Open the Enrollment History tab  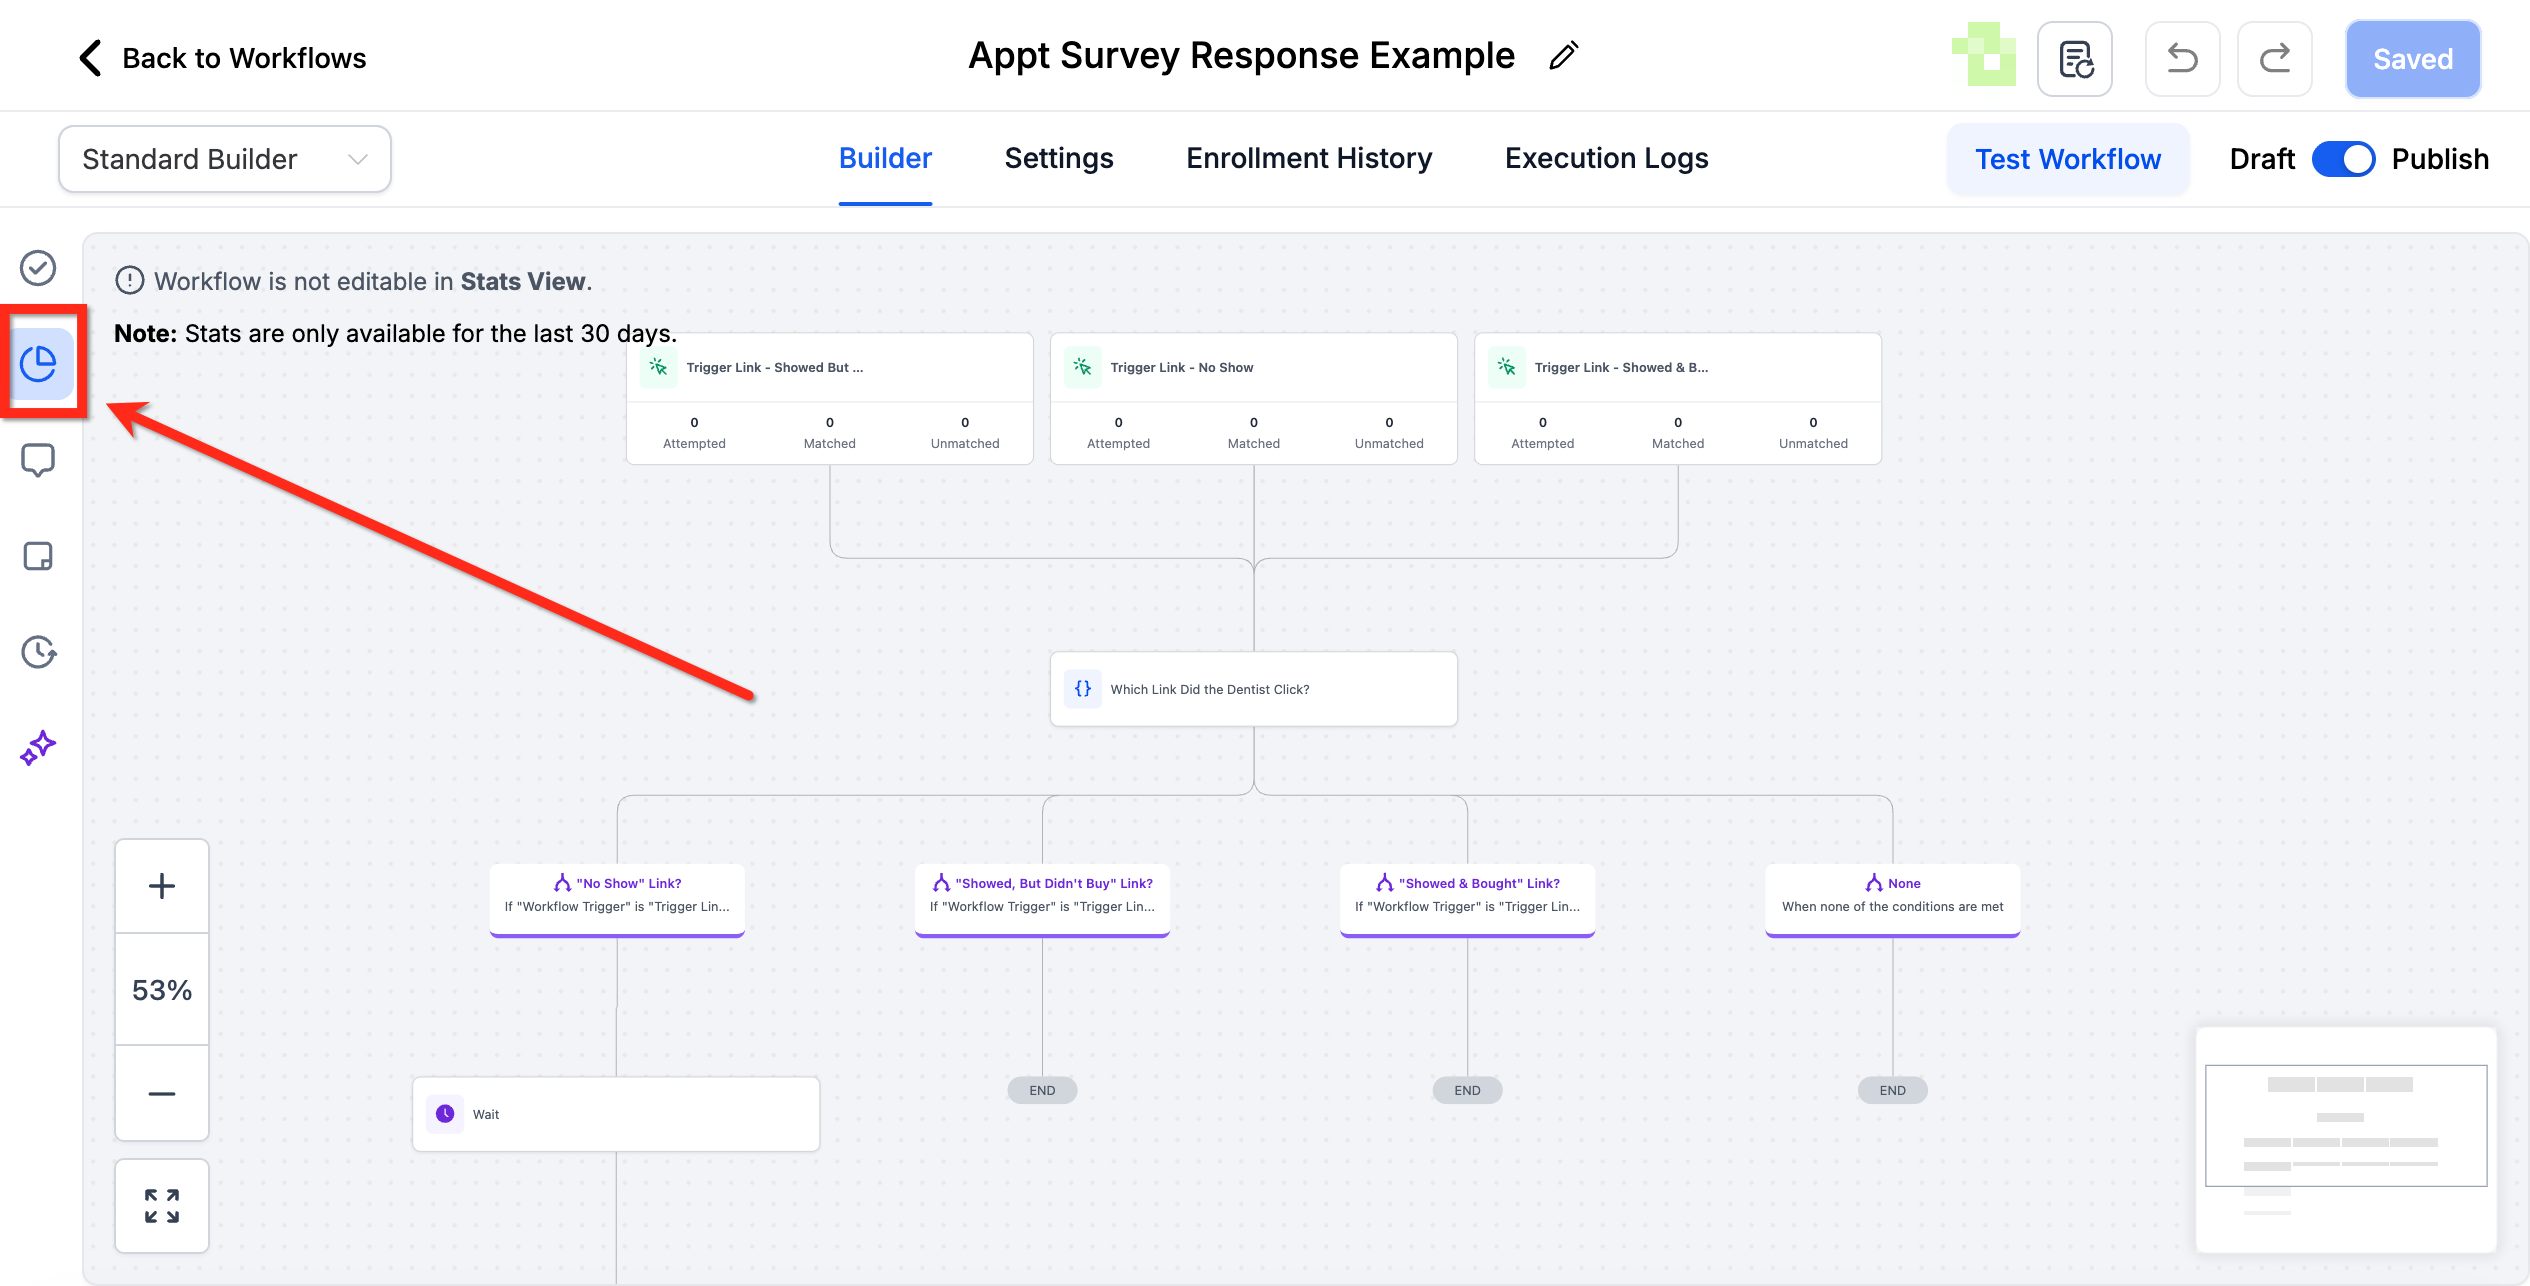pyautogui.click(x=1309, y=158)
